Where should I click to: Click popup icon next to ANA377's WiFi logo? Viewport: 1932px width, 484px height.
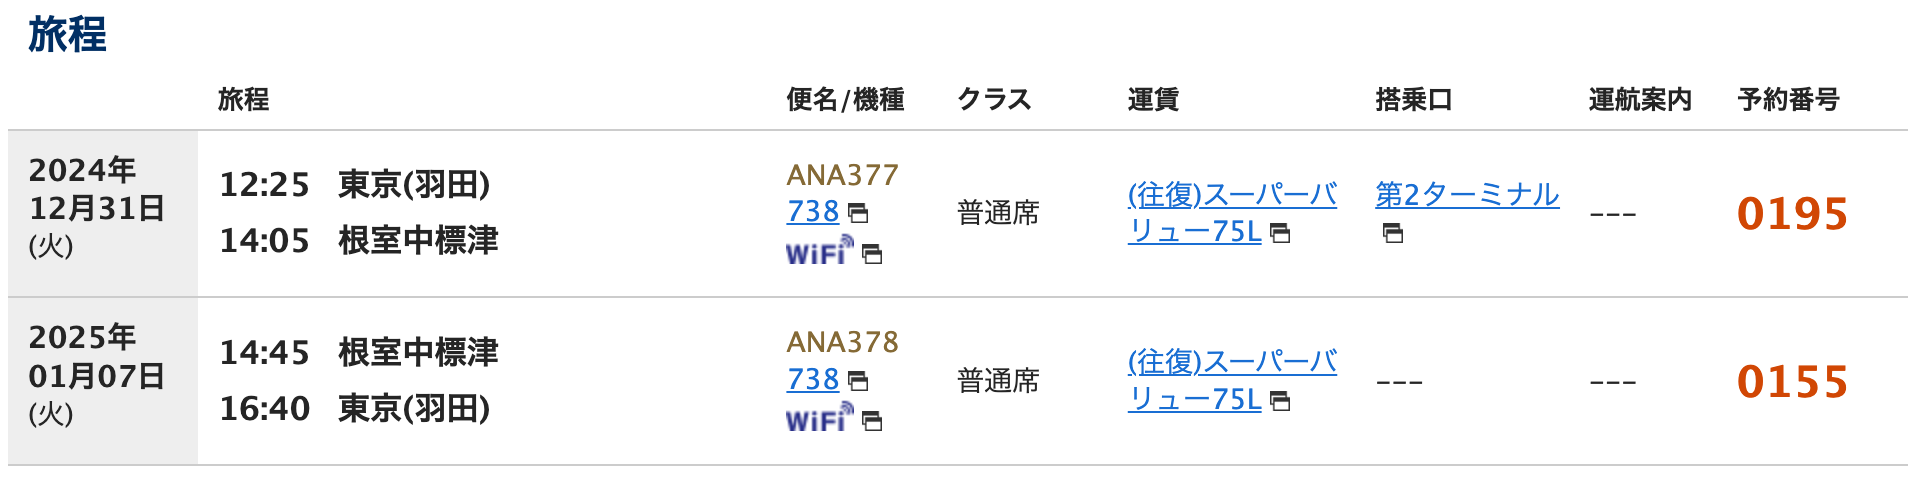point(872,254)
